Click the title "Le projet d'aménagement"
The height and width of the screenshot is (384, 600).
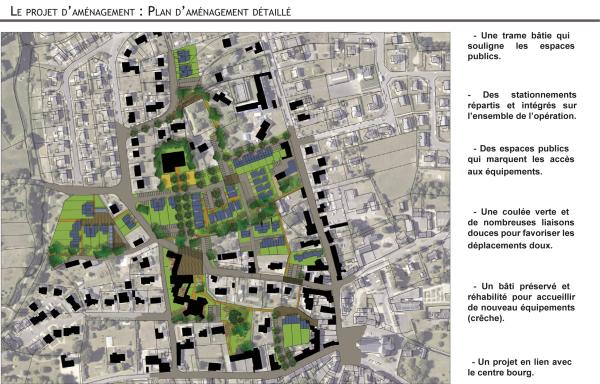coord(72,11)
